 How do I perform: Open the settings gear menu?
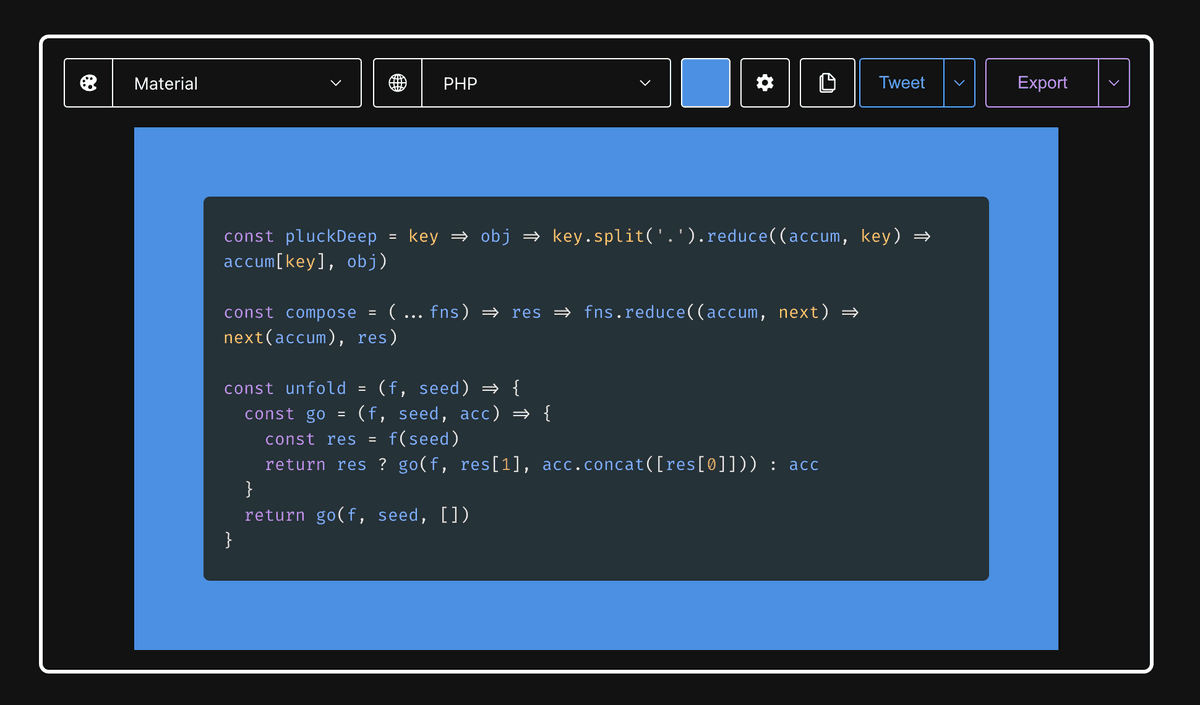point(765,83)
